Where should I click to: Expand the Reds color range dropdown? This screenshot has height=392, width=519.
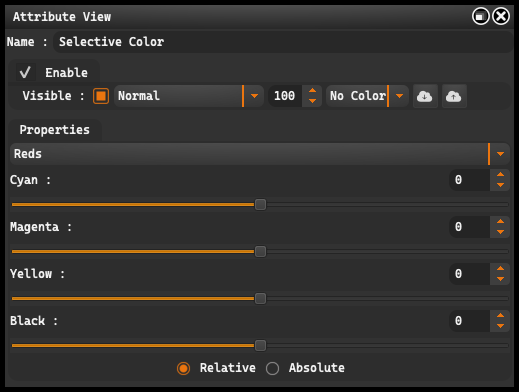click(x=260, y=154)
